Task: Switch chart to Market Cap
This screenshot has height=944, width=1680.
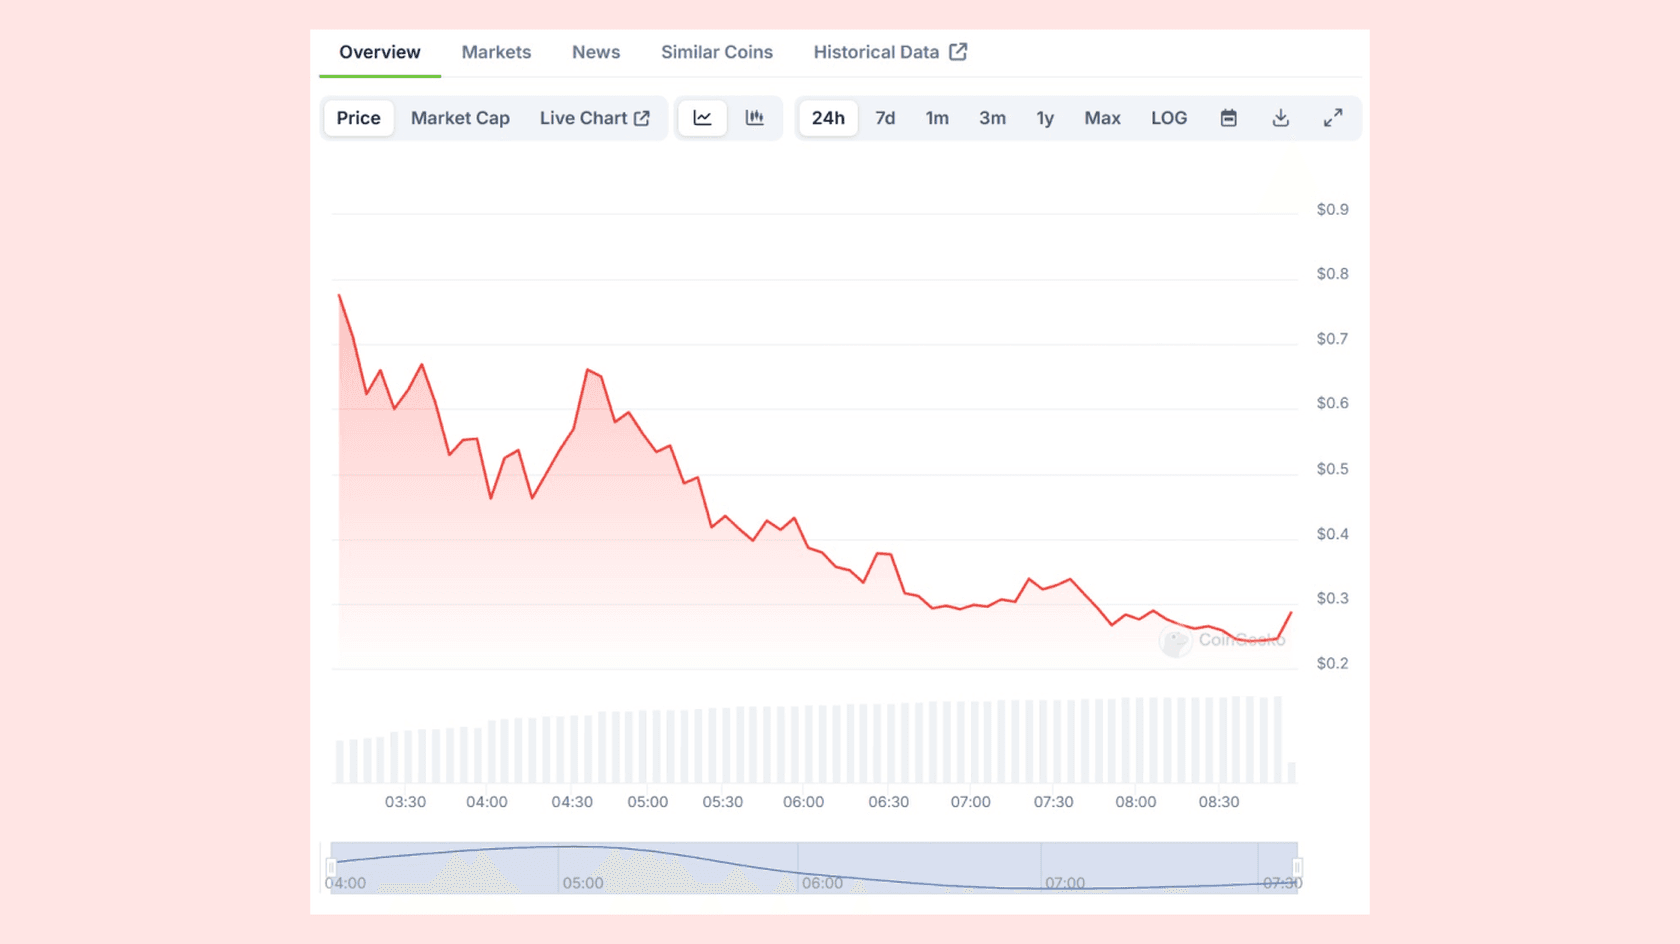Action: pos(460,118)
